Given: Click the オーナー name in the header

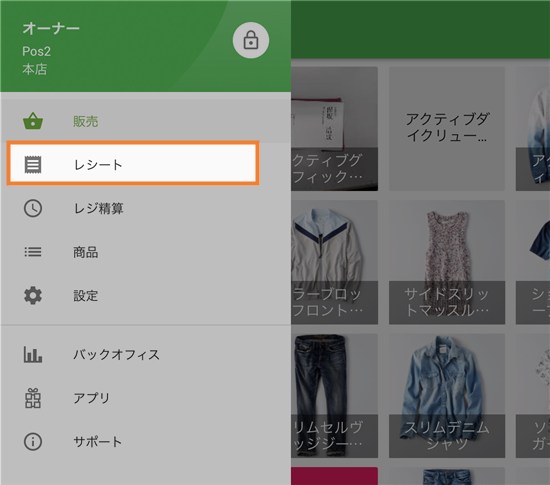Looking at the screenshot, I should click(x=51, y=28).
